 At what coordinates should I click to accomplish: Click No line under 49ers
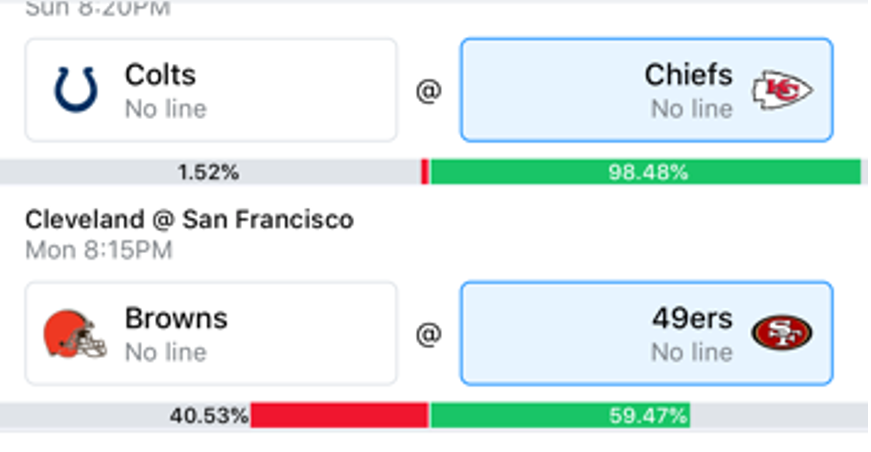[692, 353]
